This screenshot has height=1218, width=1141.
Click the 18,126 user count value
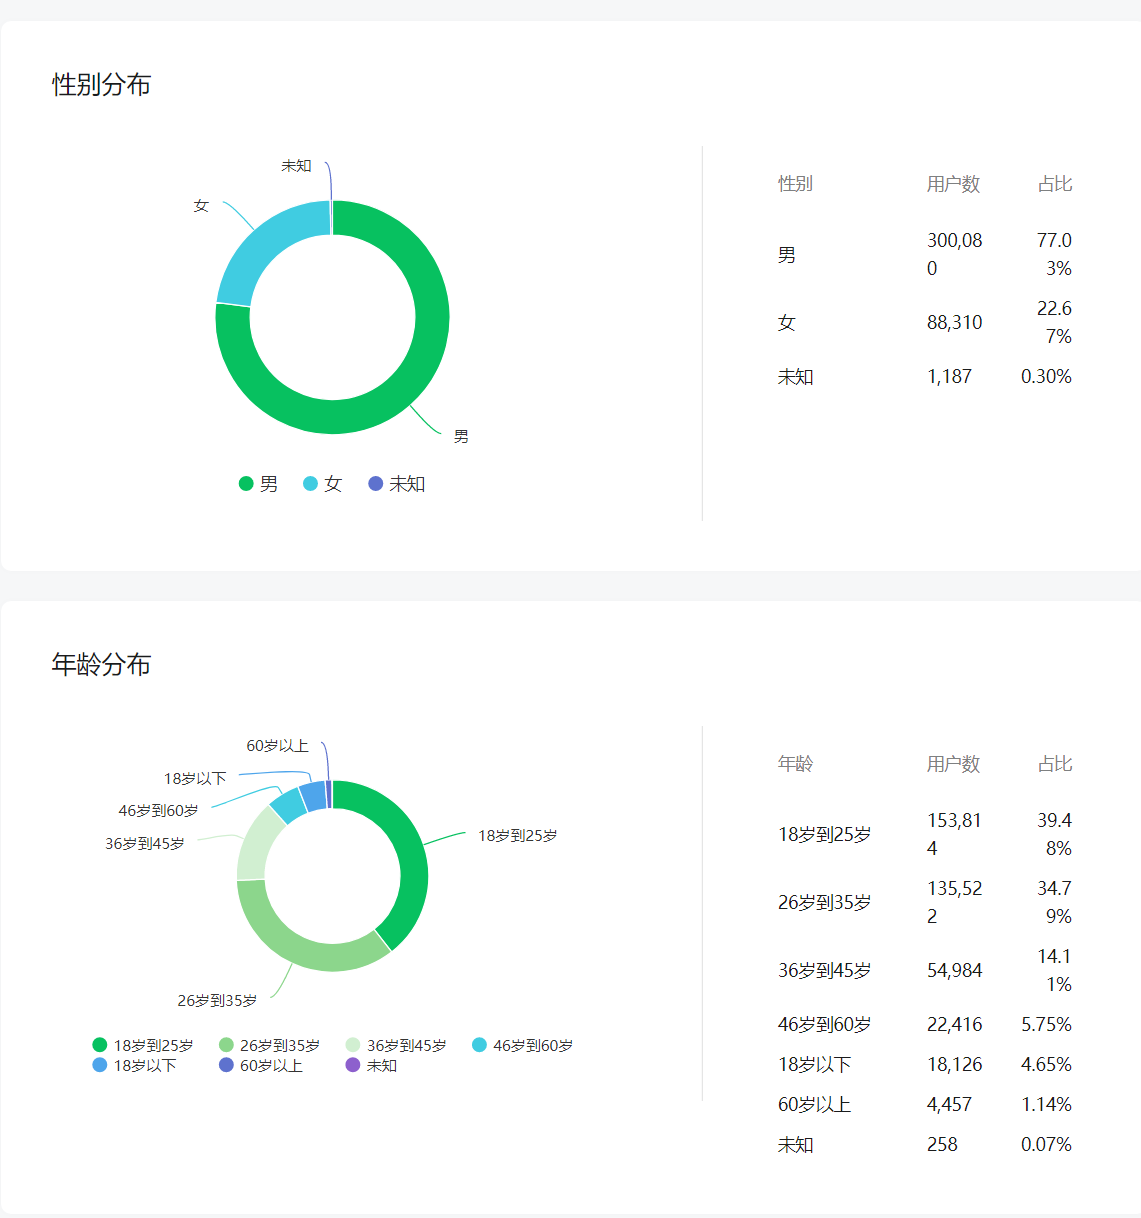point(954,1065)
